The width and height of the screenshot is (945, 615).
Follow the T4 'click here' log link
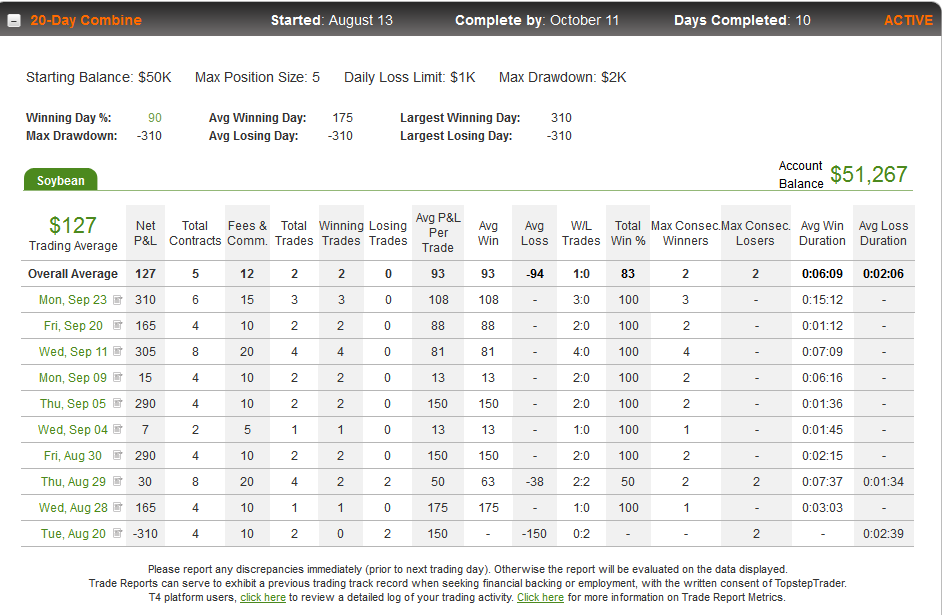tap(263, 598)
